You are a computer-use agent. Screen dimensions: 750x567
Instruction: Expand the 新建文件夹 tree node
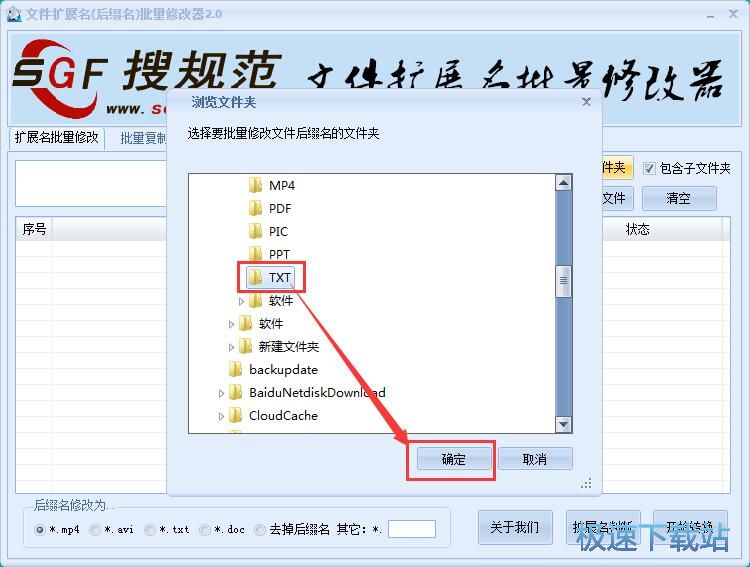[x=232, y=347]
